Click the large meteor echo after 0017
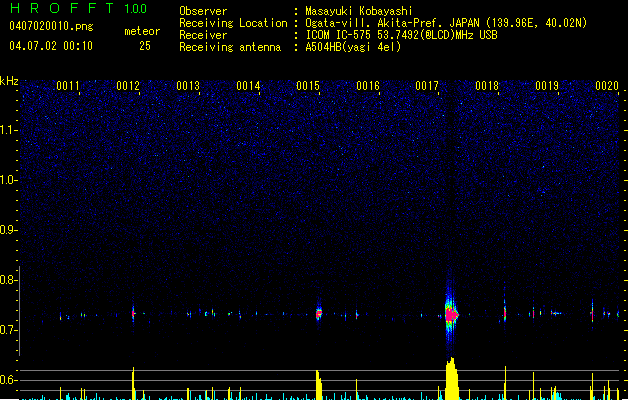629x400 pixels. coord(451,314)
